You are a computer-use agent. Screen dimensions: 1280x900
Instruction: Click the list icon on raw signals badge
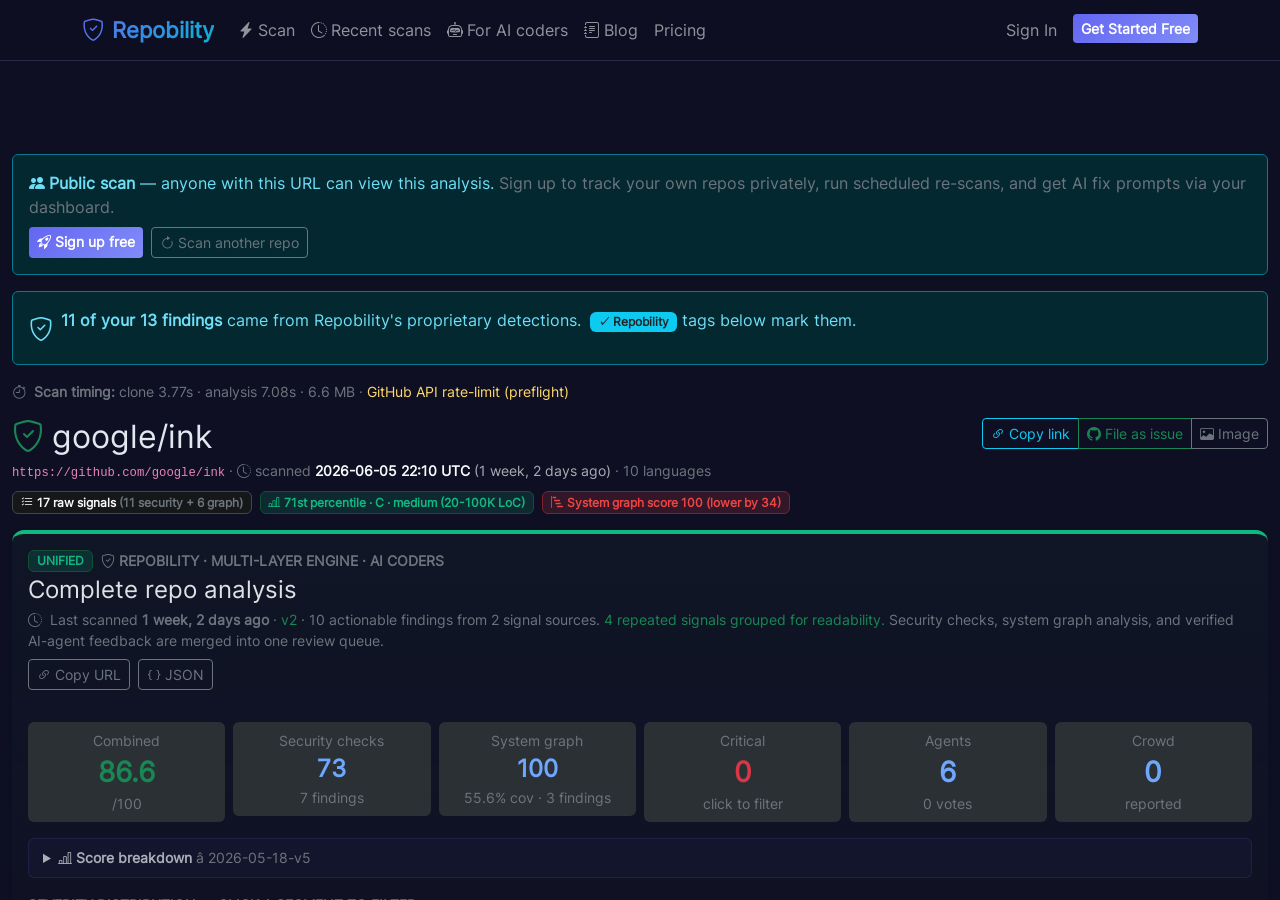[x=27, y=502]
